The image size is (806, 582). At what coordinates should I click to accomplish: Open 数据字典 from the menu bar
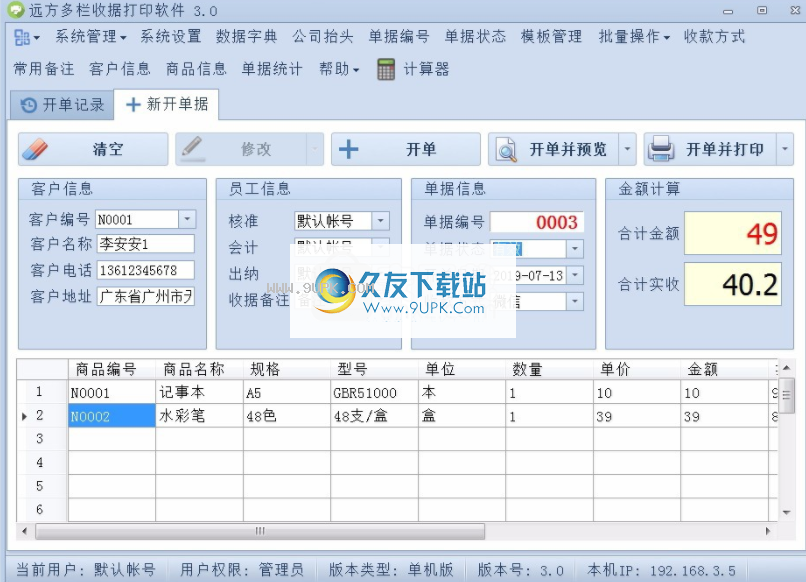tap(247, 37)
